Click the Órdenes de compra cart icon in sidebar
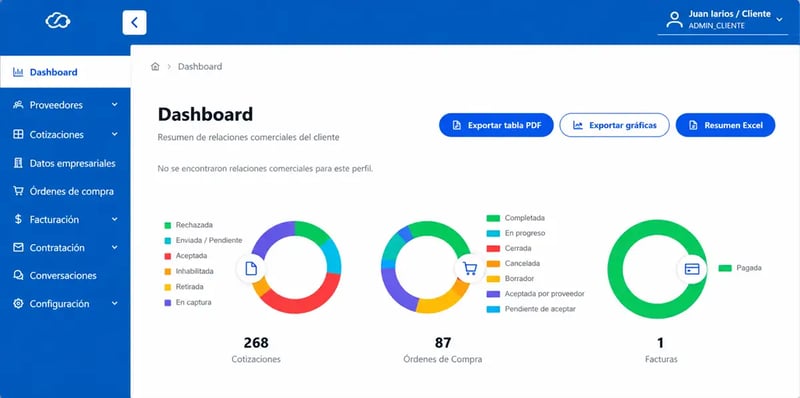 (18, 191)
